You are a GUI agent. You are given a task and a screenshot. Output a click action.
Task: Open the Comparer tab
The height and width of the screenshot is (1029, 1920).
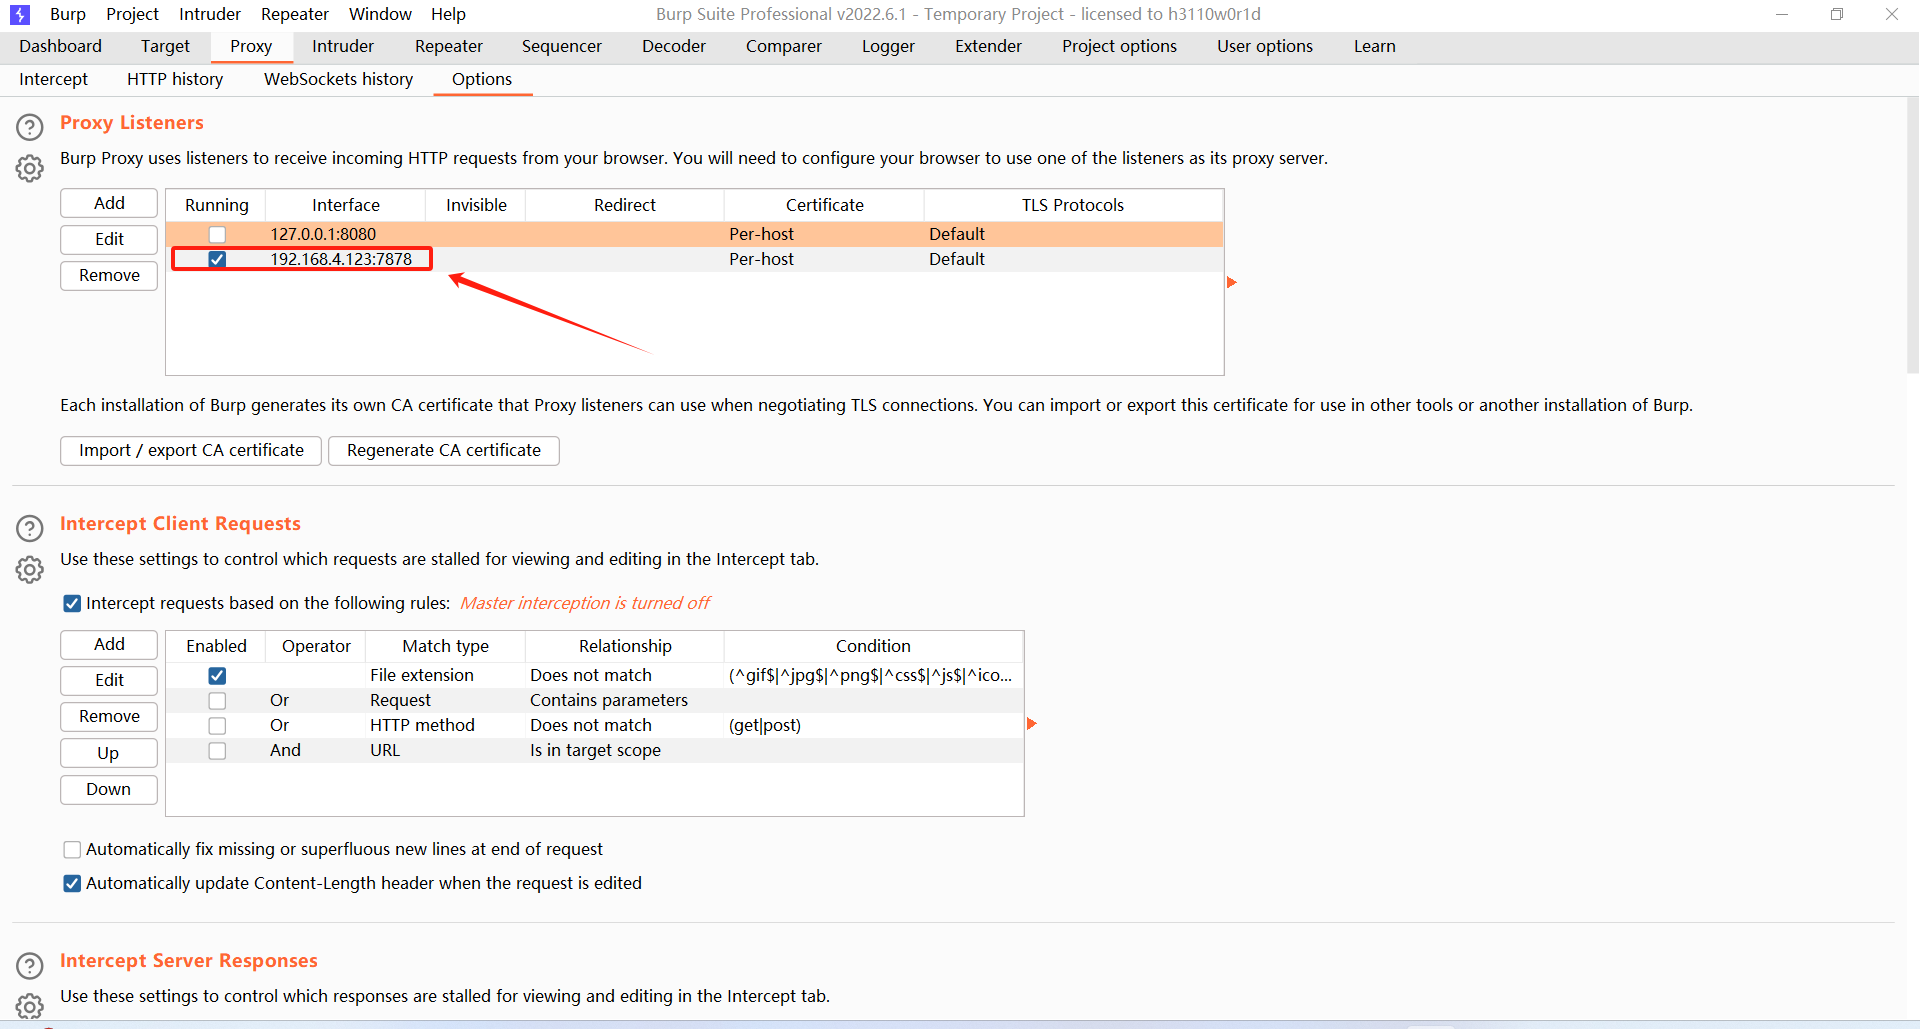[784, 46]
